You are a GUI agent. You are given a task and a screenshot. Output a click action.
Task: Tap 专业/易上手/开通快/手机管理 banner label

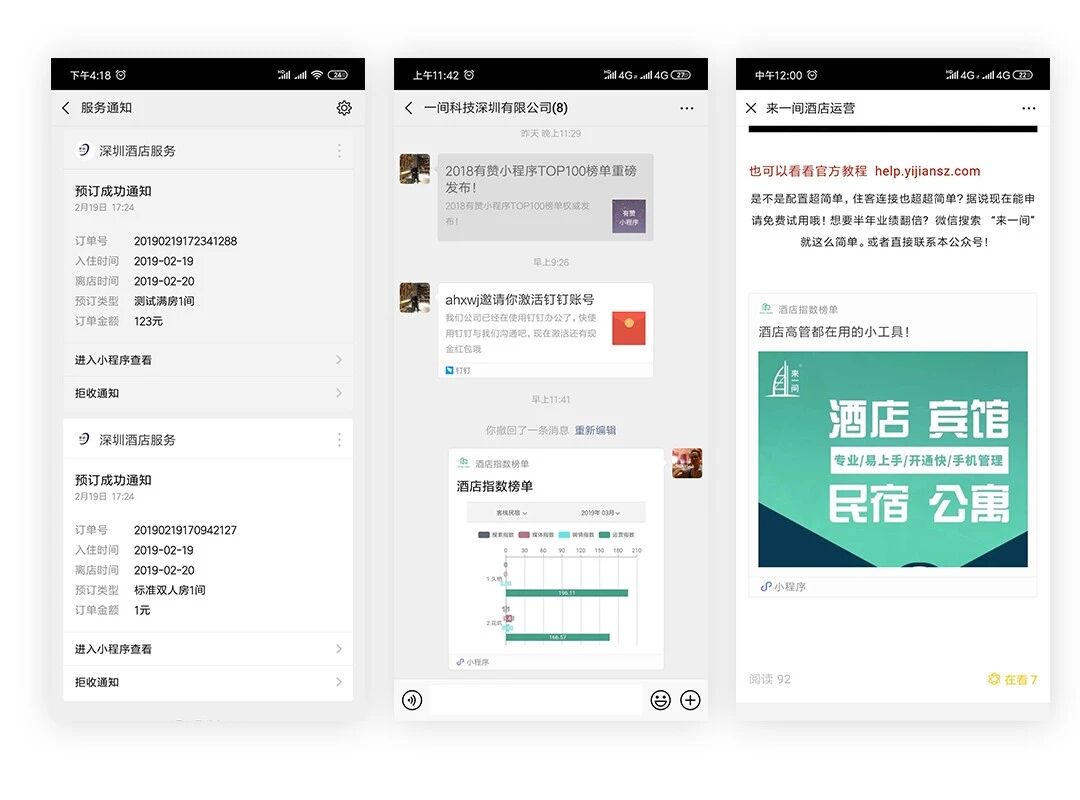918,460
